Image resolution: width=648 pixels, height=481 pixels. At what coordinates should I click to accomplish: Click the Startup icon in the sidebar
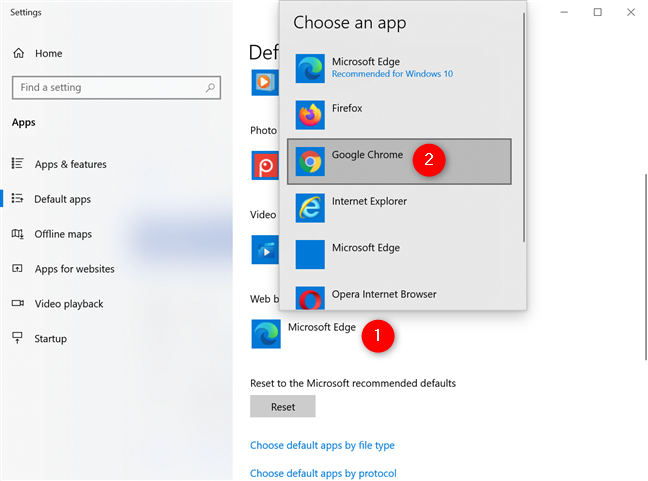pyautogui.click(x=17, y=338)
